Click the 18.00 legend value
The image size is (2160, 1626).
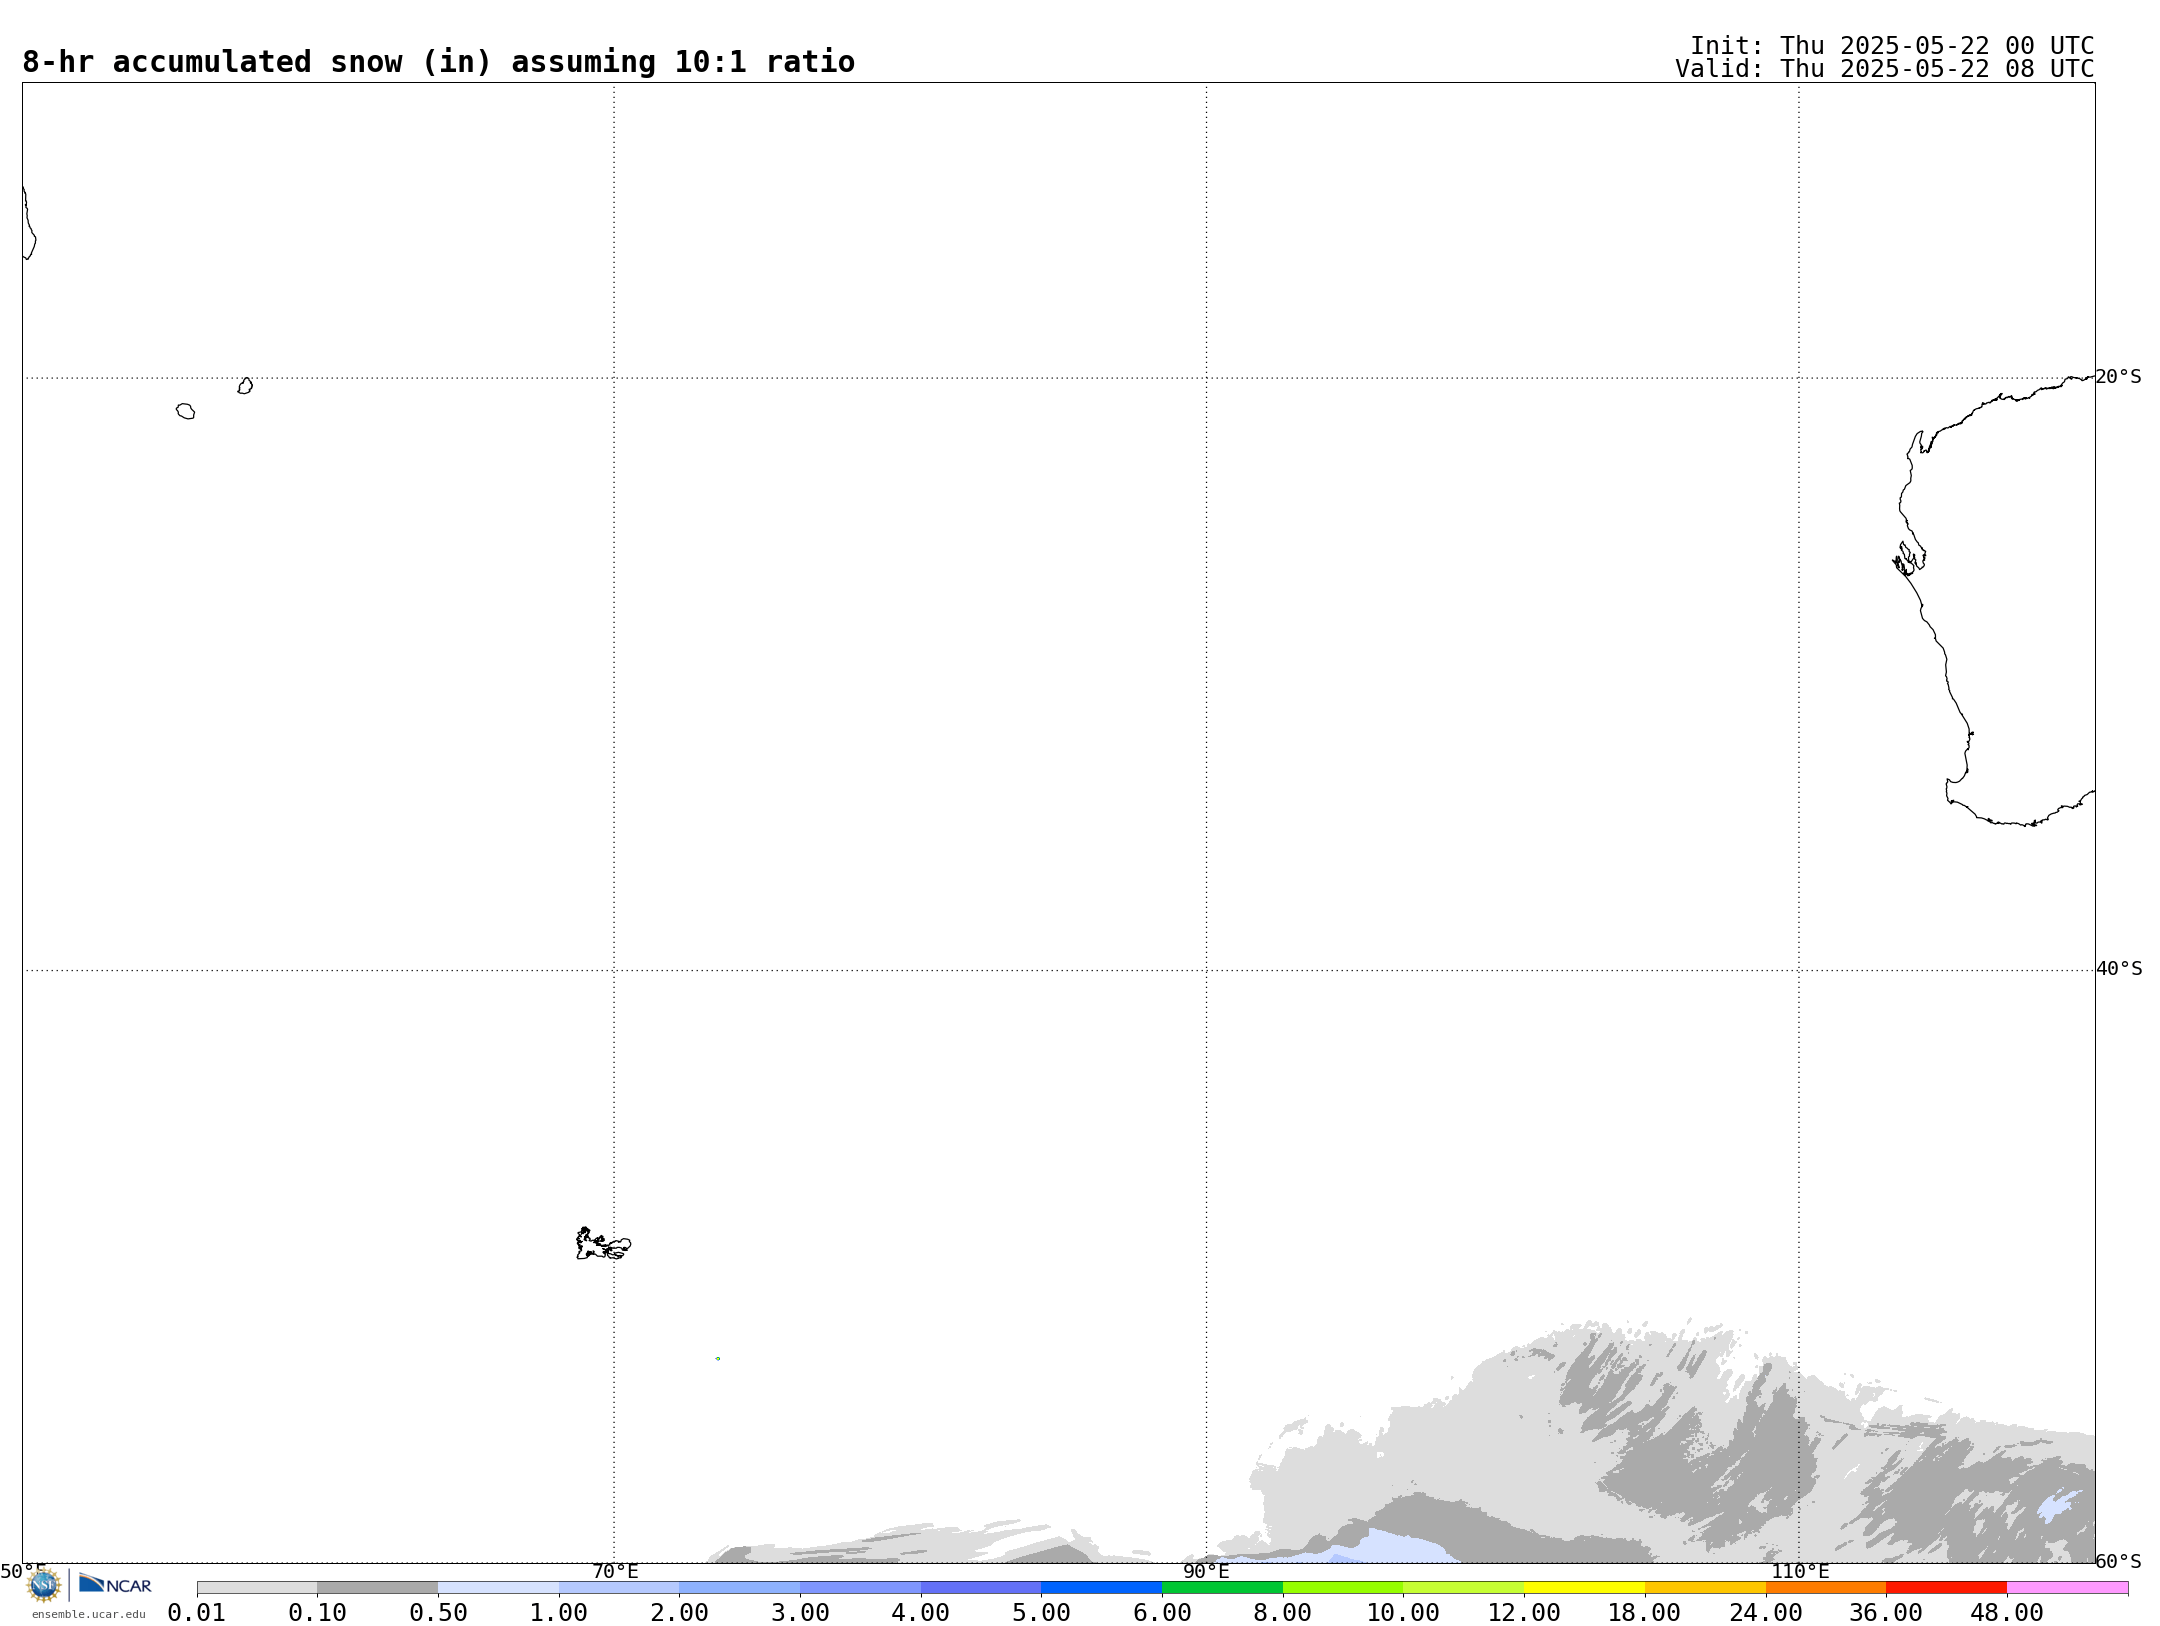click(1645, 1613)
